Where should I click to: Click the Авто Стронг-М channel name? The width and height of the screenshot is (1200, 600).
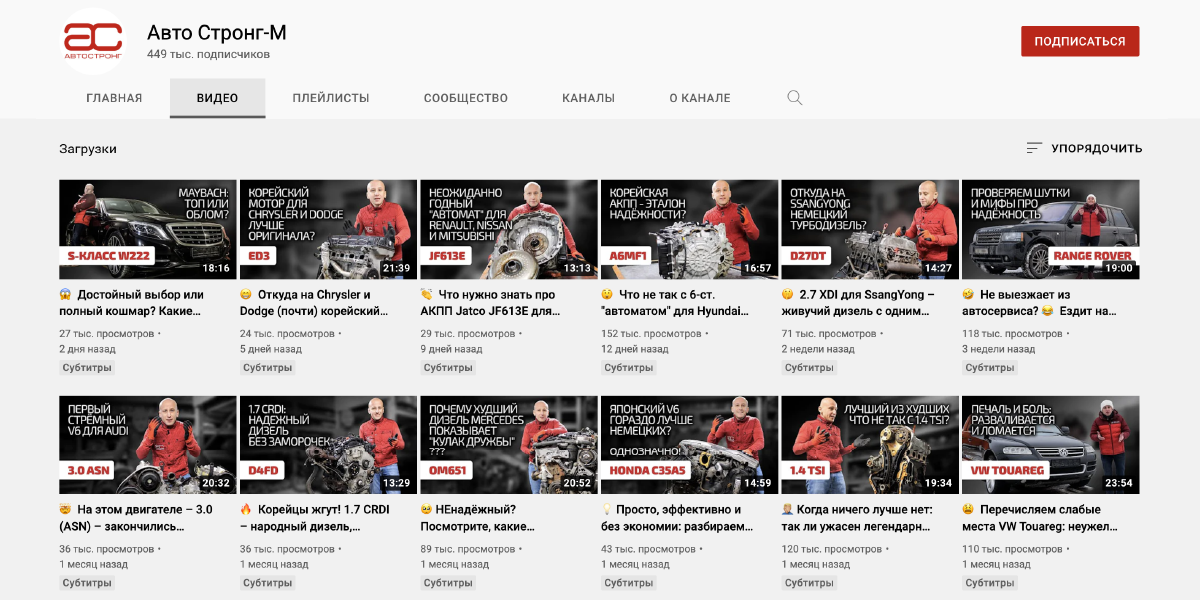pyautogui.click(x=217, y=32)
